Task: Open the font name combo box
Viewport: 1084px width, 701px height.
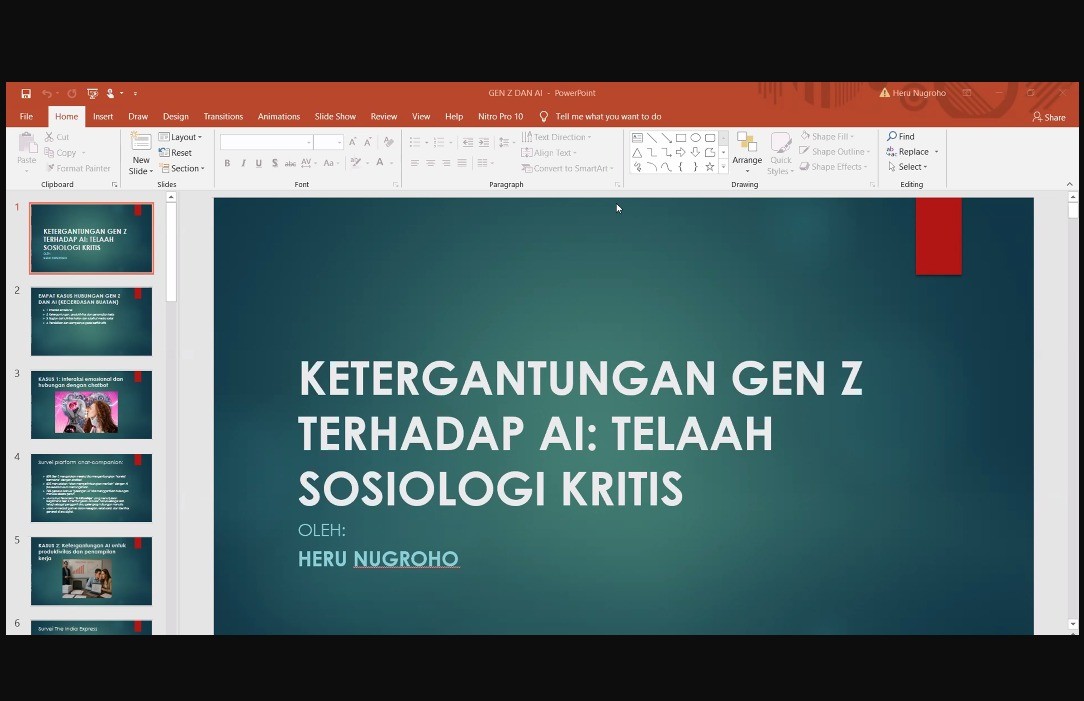Action: point(266,142)
